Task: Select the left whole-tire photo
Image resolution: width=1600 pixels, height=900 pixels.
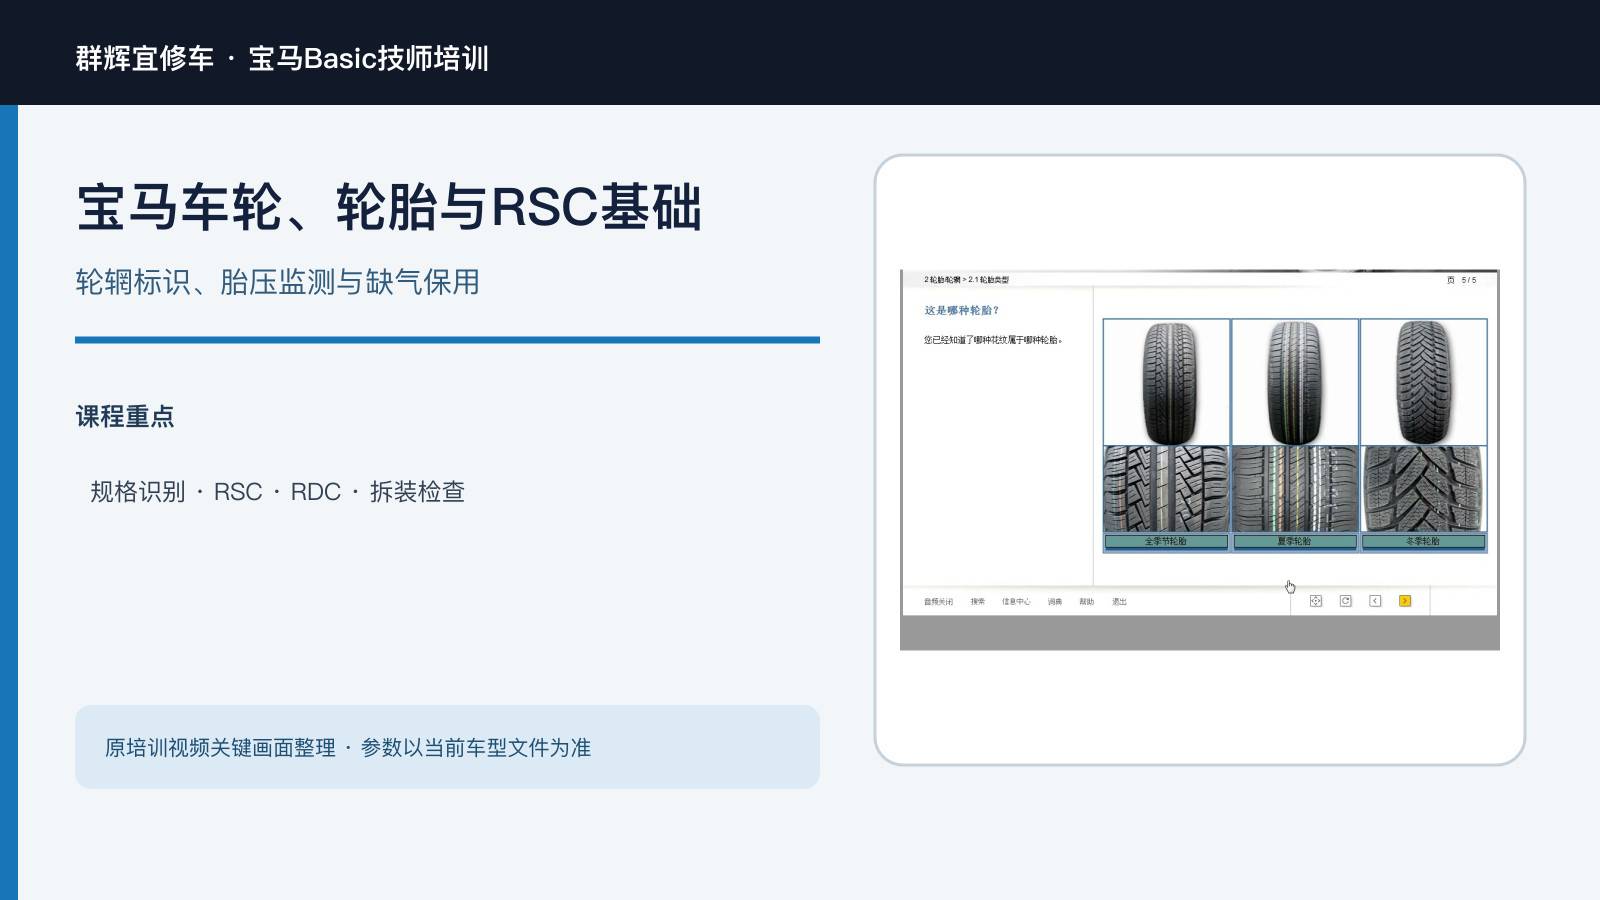Action: (1166, 382)
